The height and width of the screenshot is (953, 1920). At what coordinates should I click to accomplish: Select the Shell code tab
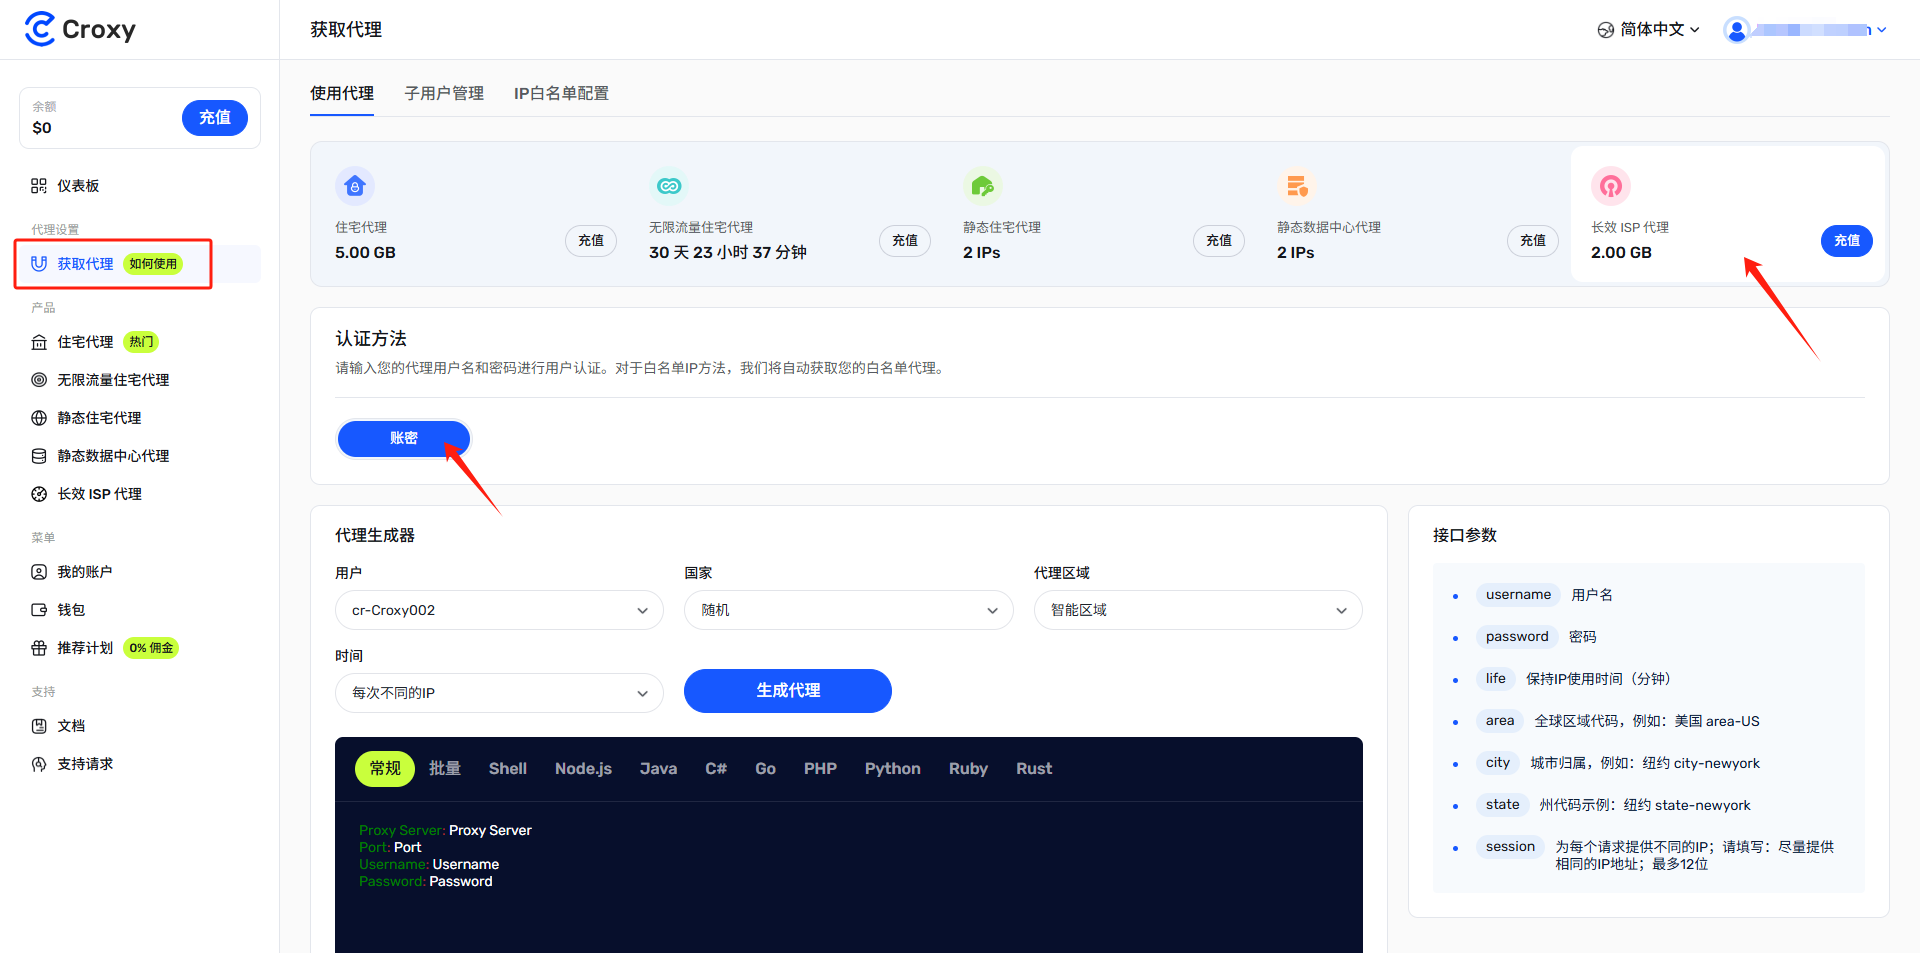click(508, 768)
